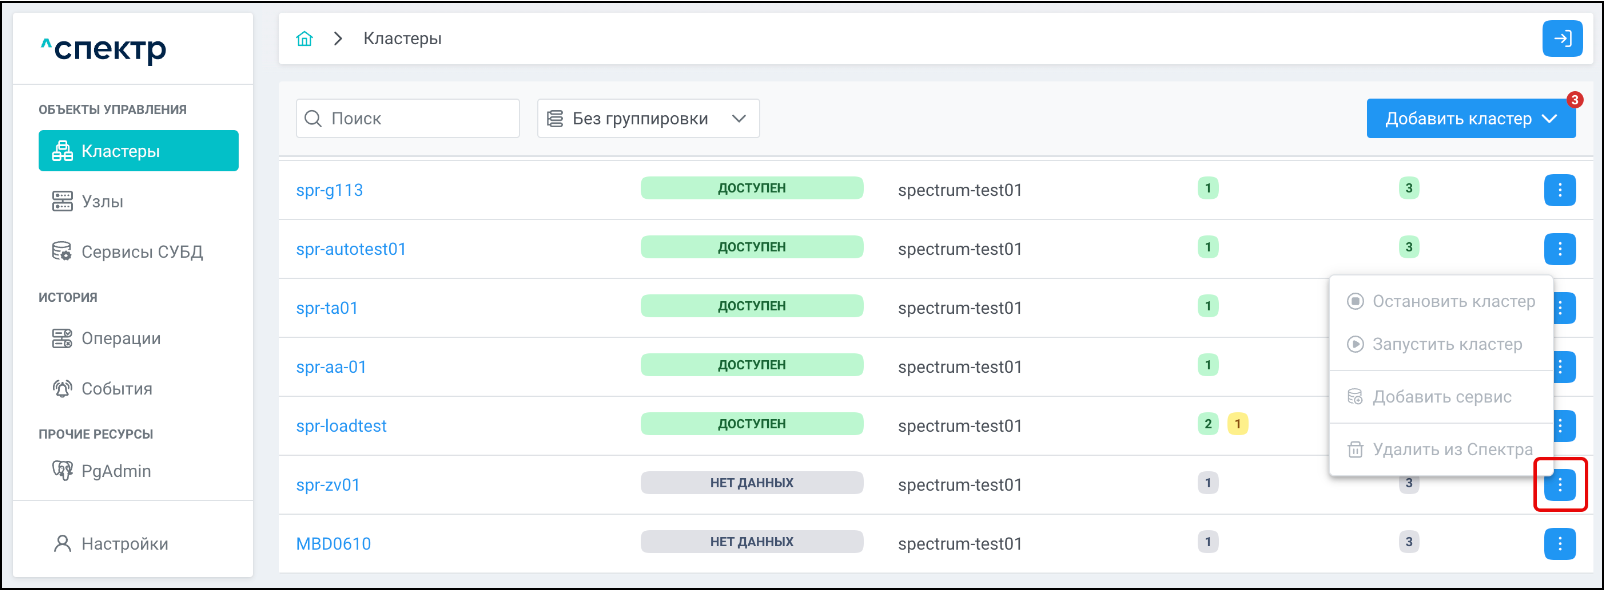Viewport: 1604px width, 590px height.
Task: Click the home icon in breadcrumb
Action: tap(305, 39)
